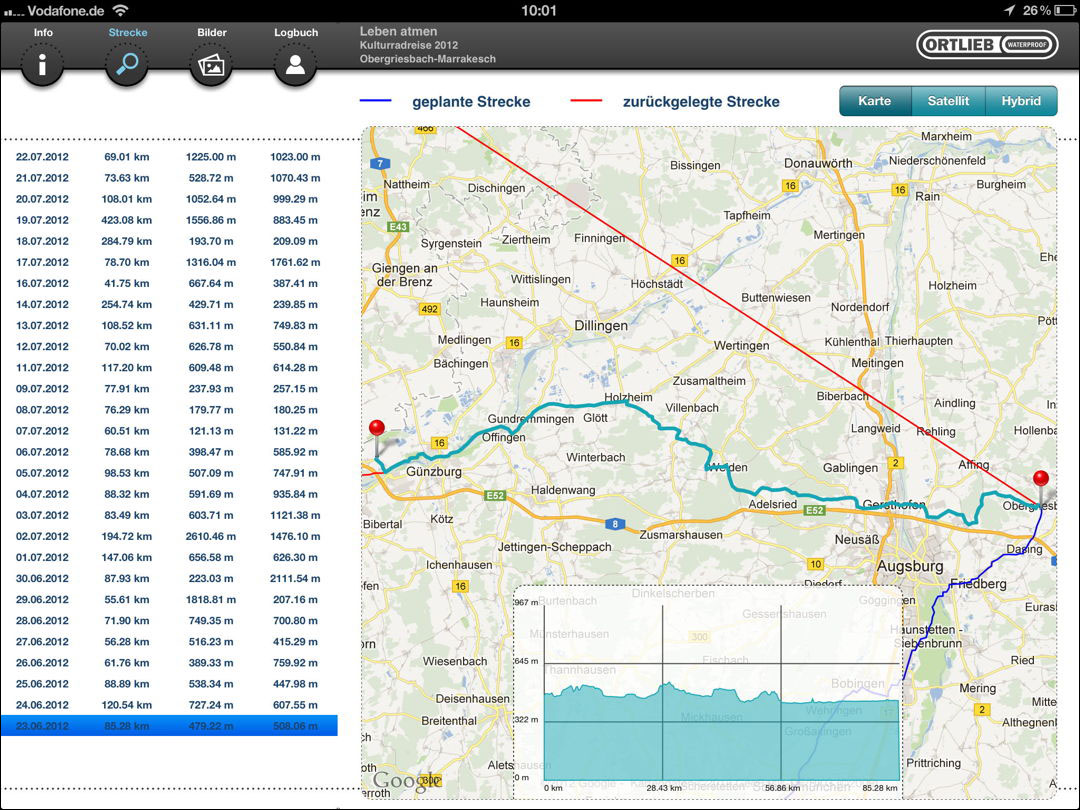Tap the Google logo on map

[x=406, y=780]
